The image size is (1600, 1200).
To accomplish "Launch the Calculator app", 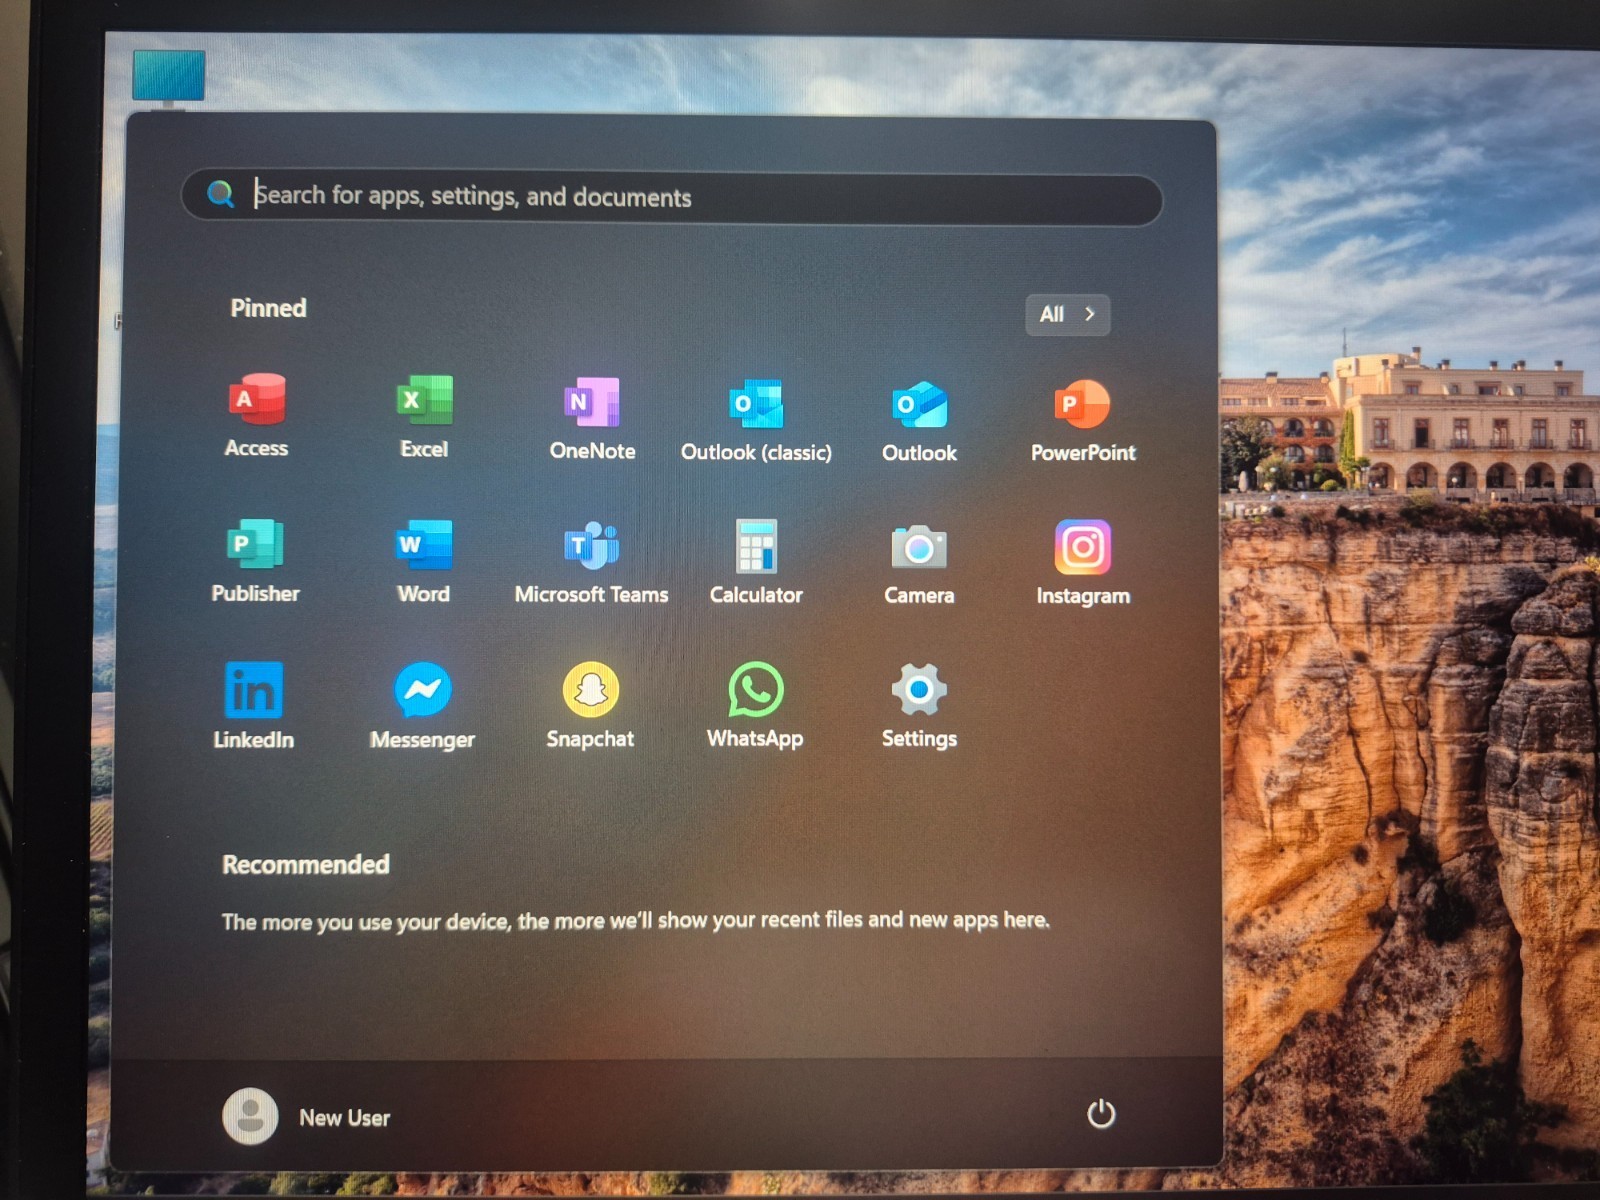I will pyautogui.click(x=756, y=562).
